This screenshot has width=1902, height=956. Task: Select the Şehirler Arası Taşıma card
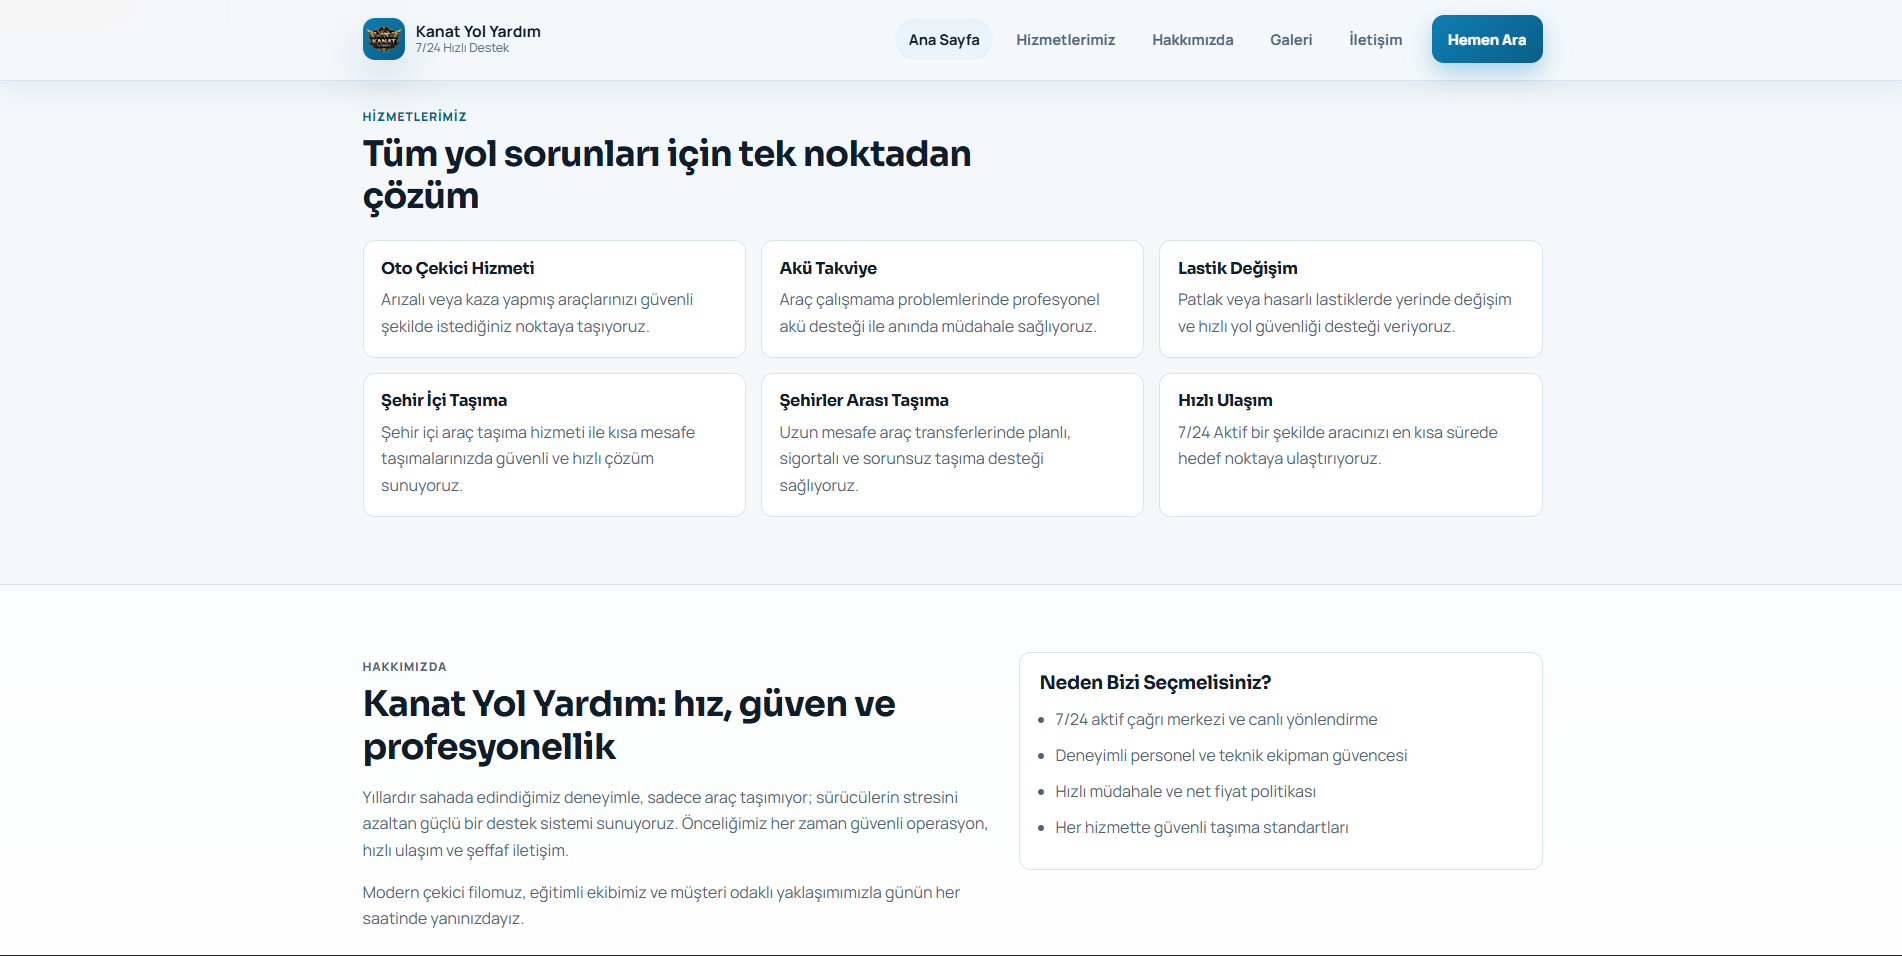951,444
